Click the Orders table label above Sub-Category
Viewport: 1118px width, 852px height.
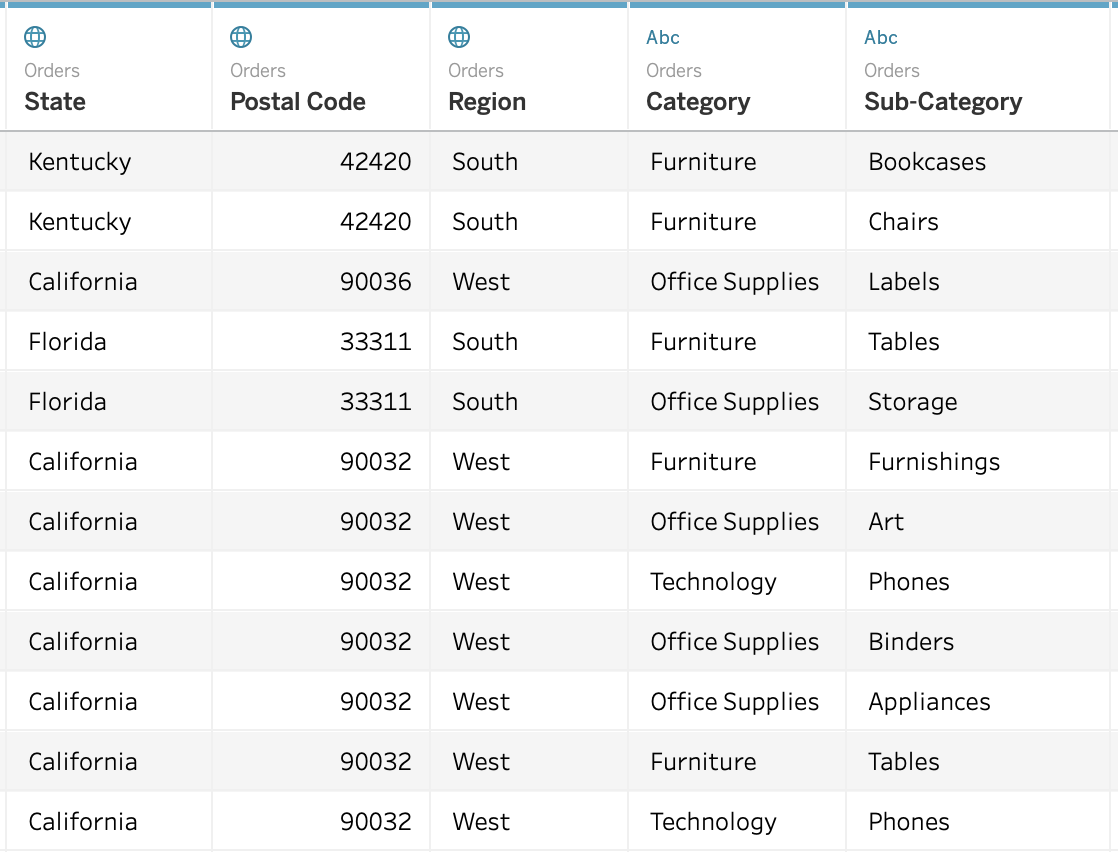[892, 71]
